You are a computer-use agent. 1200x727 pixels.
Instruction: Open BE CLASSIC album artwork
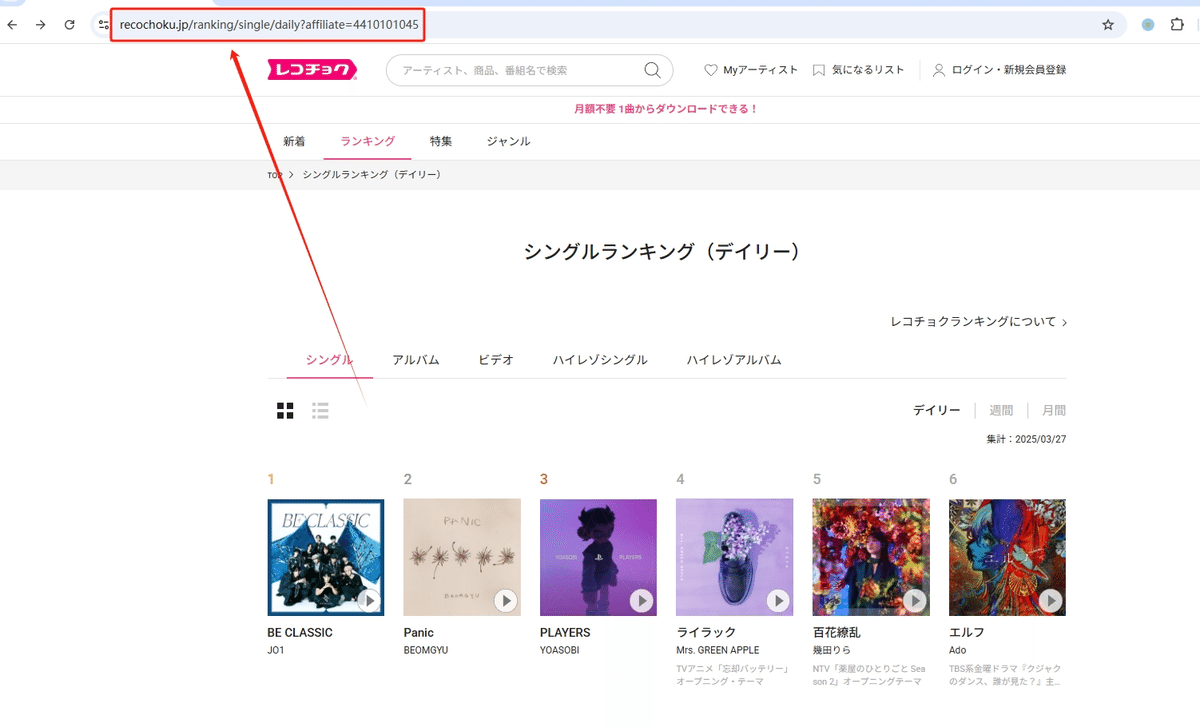click(326, 557)
